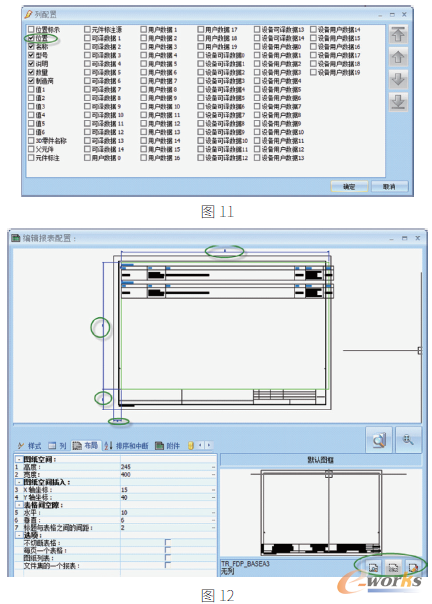
Task: Click the zoom magnifier icon
Action: tap(408, 440)
